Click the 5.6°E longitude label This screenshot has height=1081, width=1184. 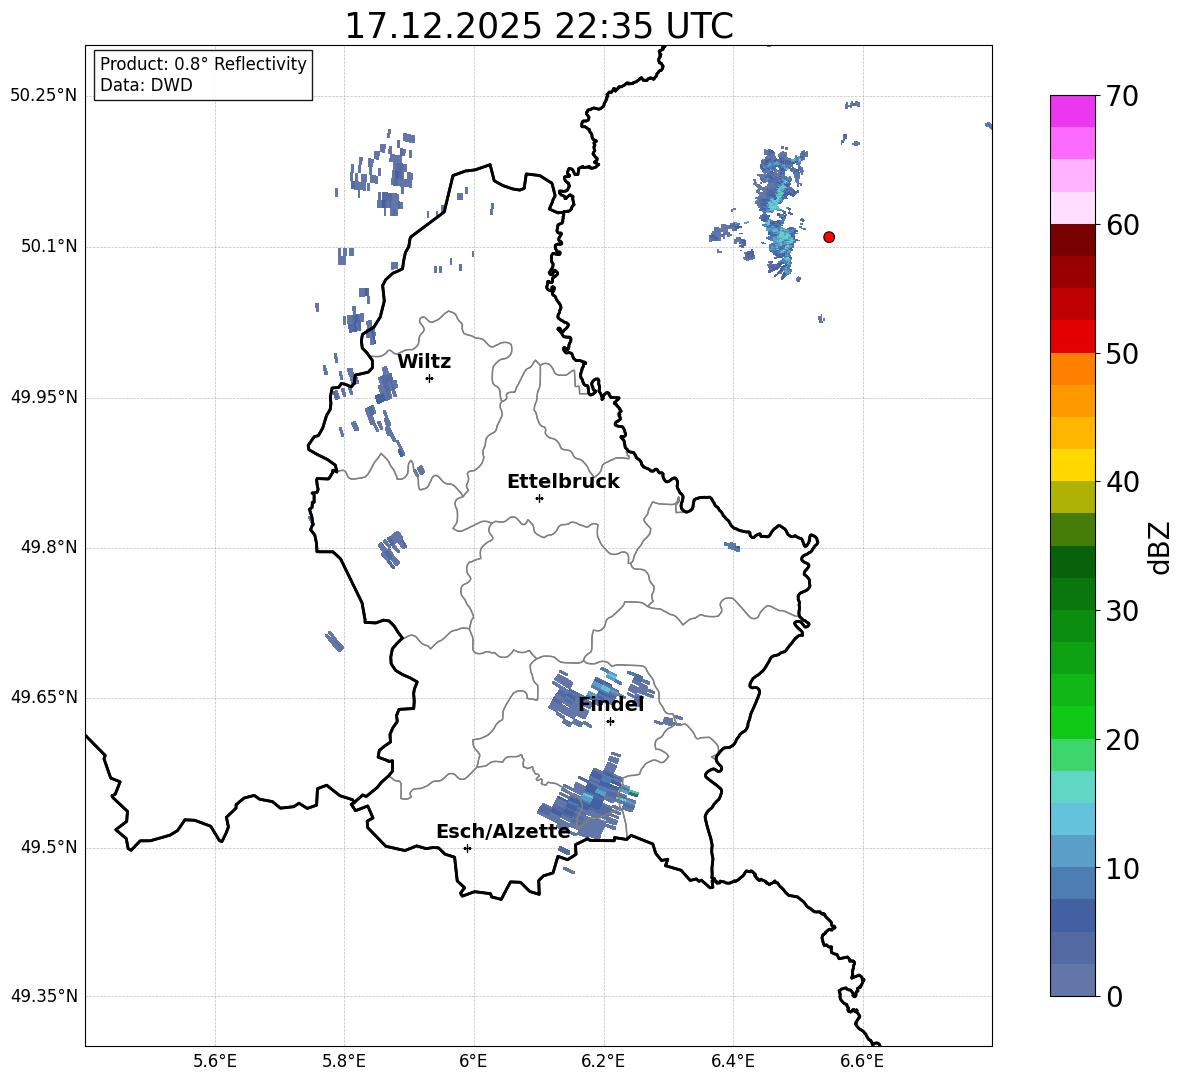(215, 1061)
